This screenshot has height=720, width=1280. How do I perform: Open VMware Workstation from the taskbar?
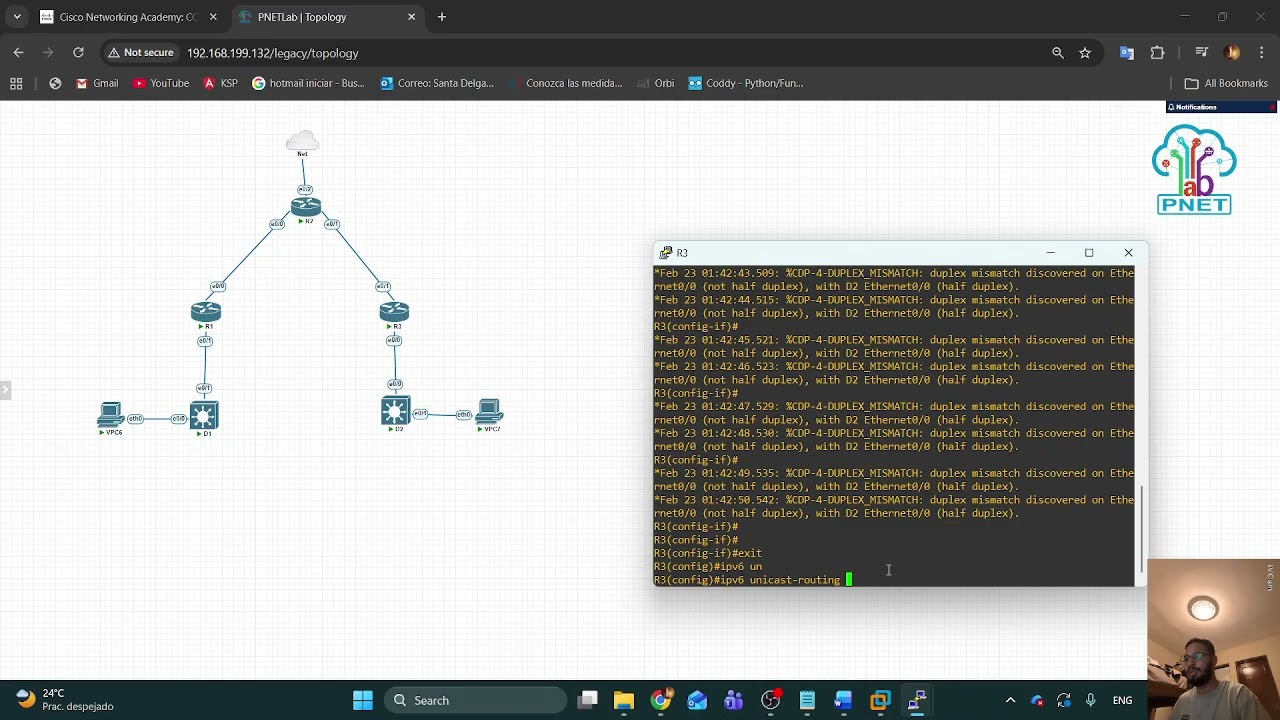pos(880,700)
